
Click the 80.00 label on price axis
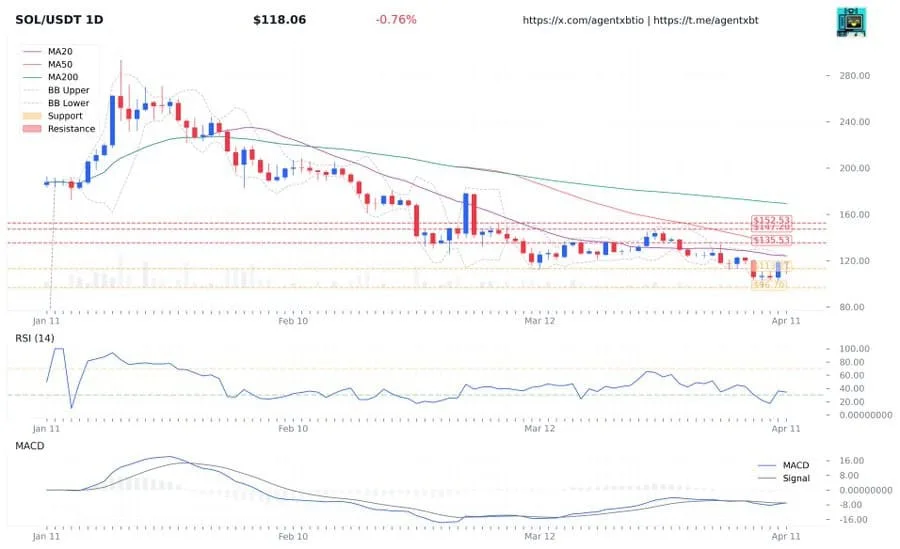click(851, 307)
